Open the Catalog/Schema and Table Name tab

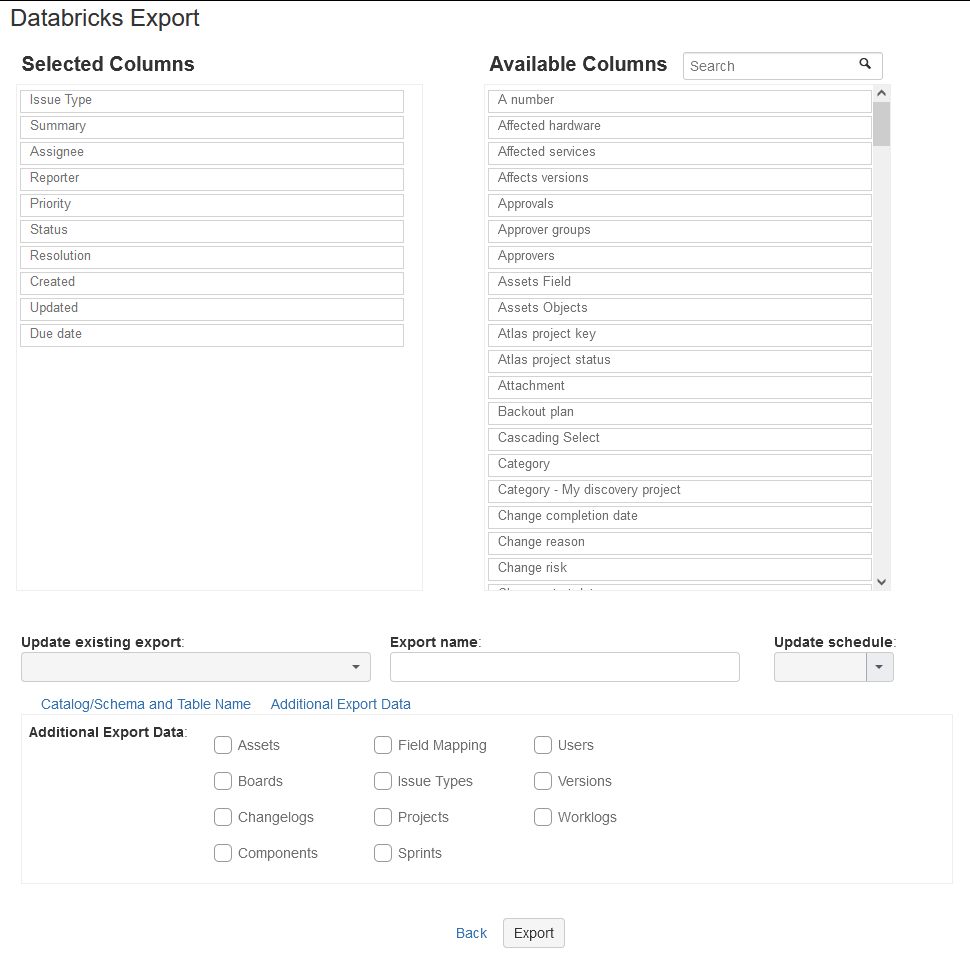point(146,704)
